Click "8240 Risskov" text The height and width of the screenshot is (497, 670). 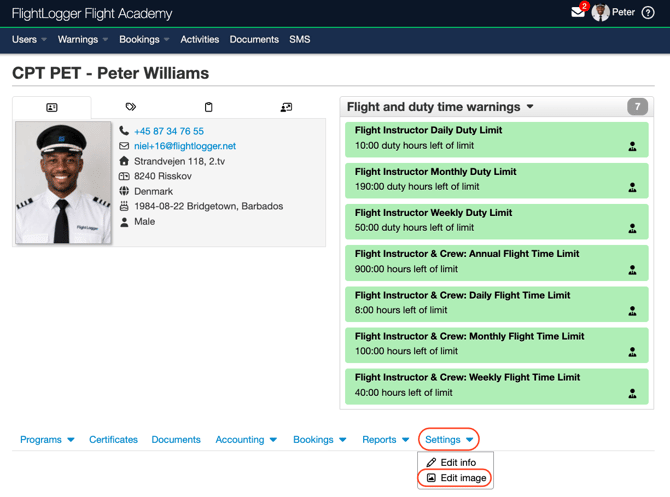pos(163,176)
